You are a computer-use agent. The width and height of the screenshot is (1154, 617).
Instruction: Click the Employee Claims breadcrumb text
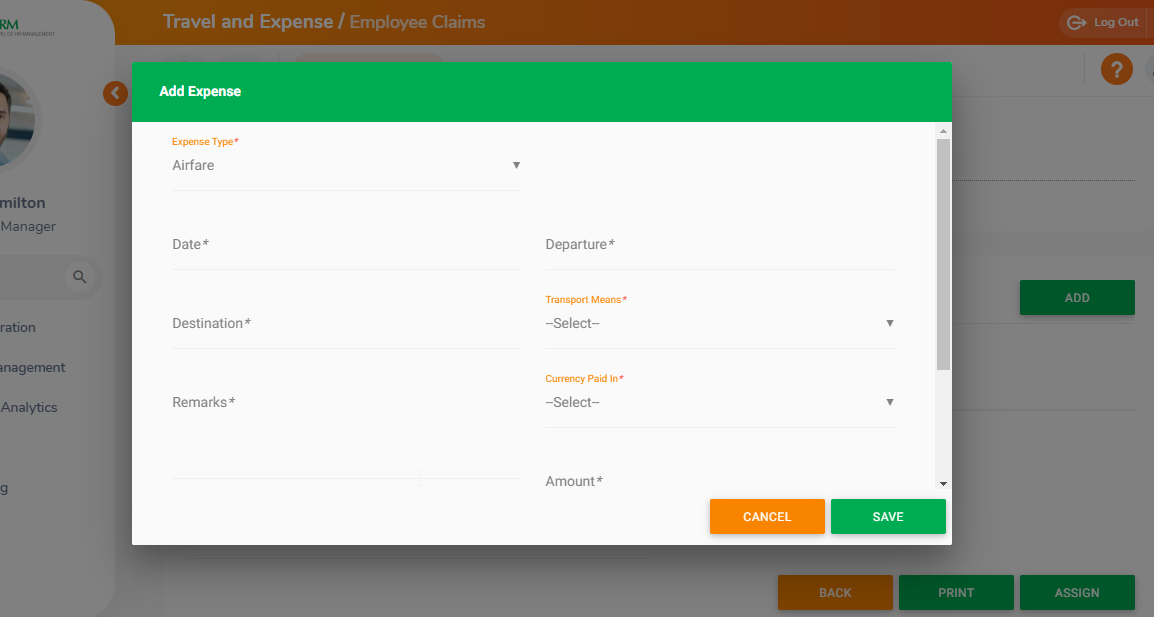(x=417, y=22)
